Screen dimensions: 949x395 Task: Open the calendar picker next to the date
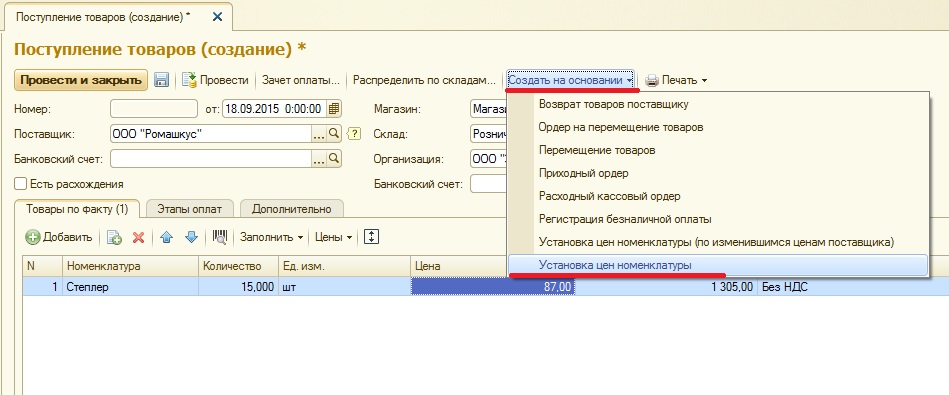tap(334, 109)
